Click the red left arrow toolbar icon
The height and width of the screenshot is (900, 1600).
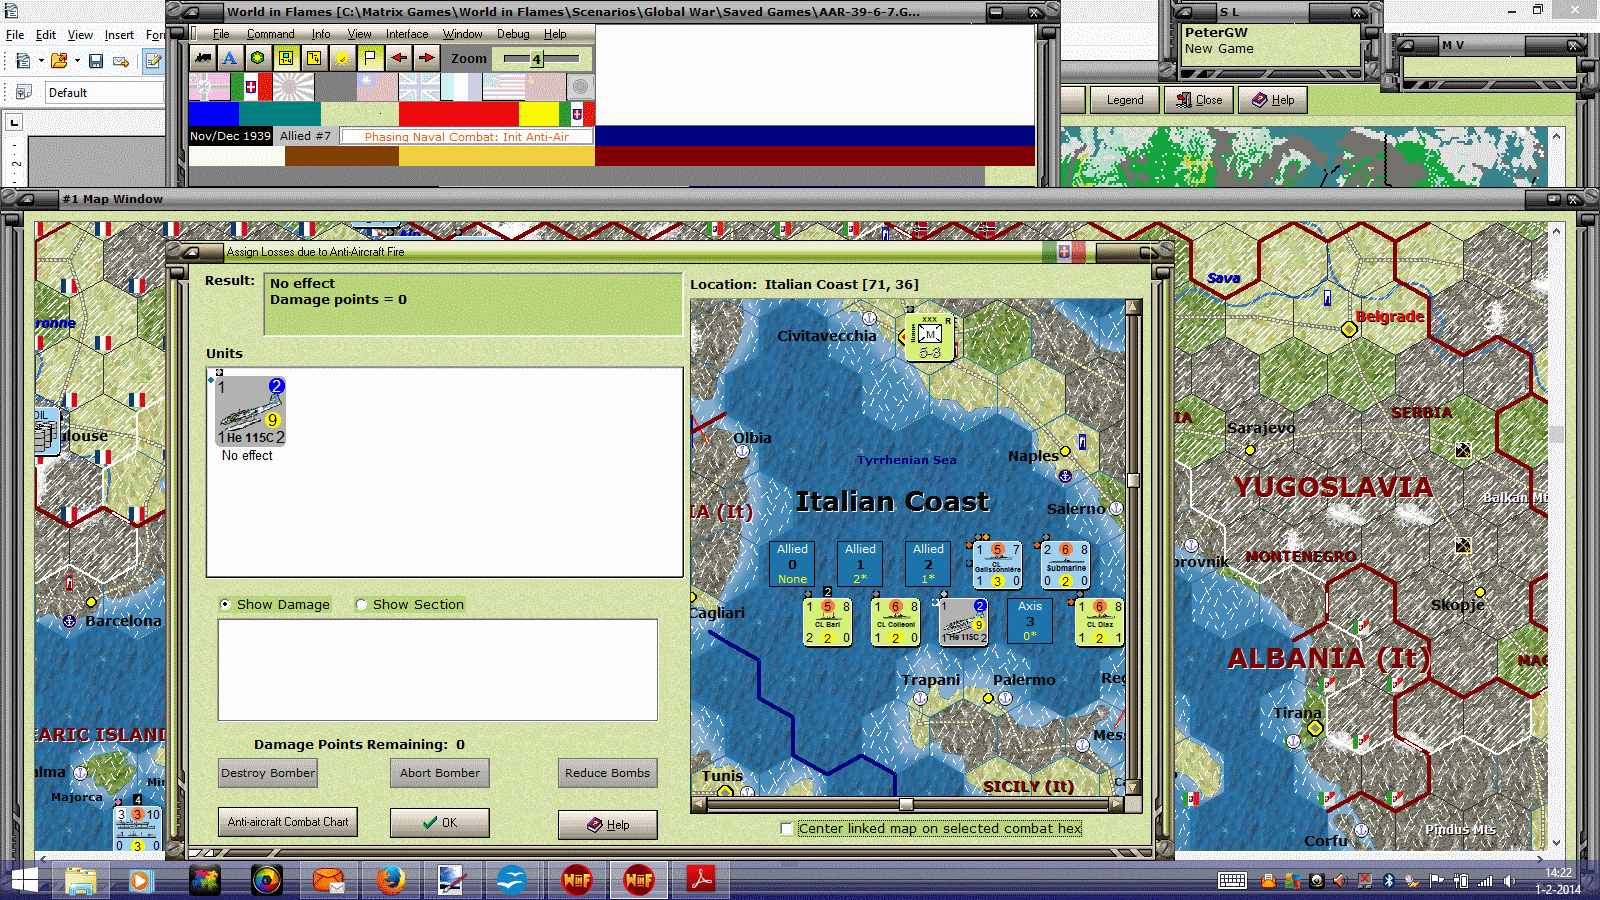pyautogui.click(x=399, y=58)
